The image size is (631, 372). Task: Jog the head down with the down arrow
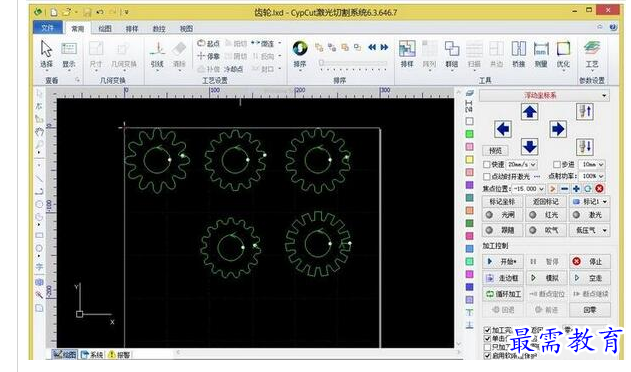(530, 147)
